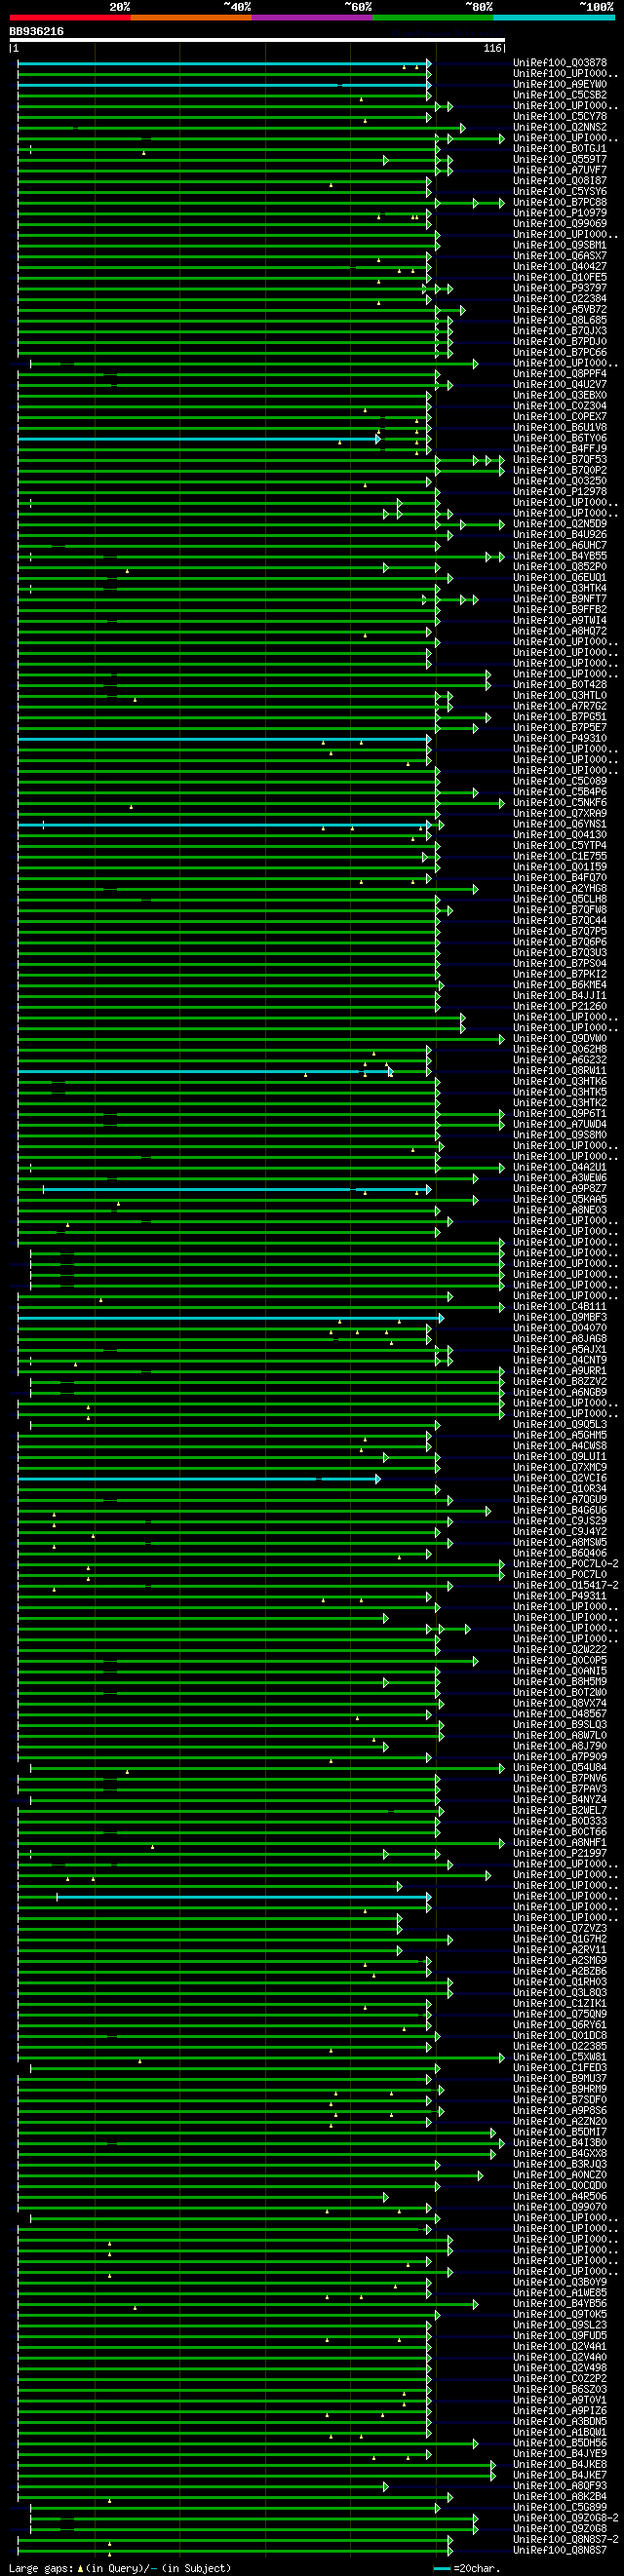Select the UniRef100_Q9Z0G8-2 label
This screenshot has width=624, height=2576.
point(566,2518)
